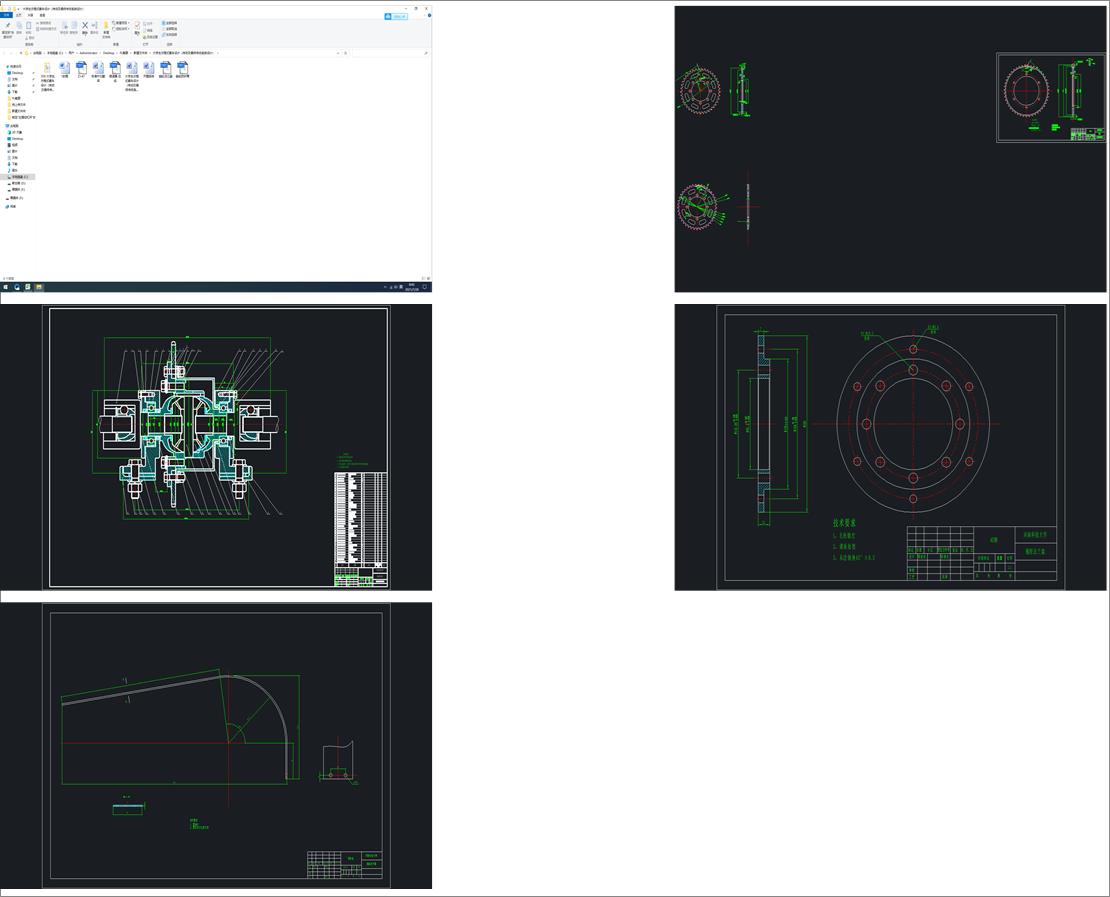Switch to large icons view in status bar

[428, 278]
